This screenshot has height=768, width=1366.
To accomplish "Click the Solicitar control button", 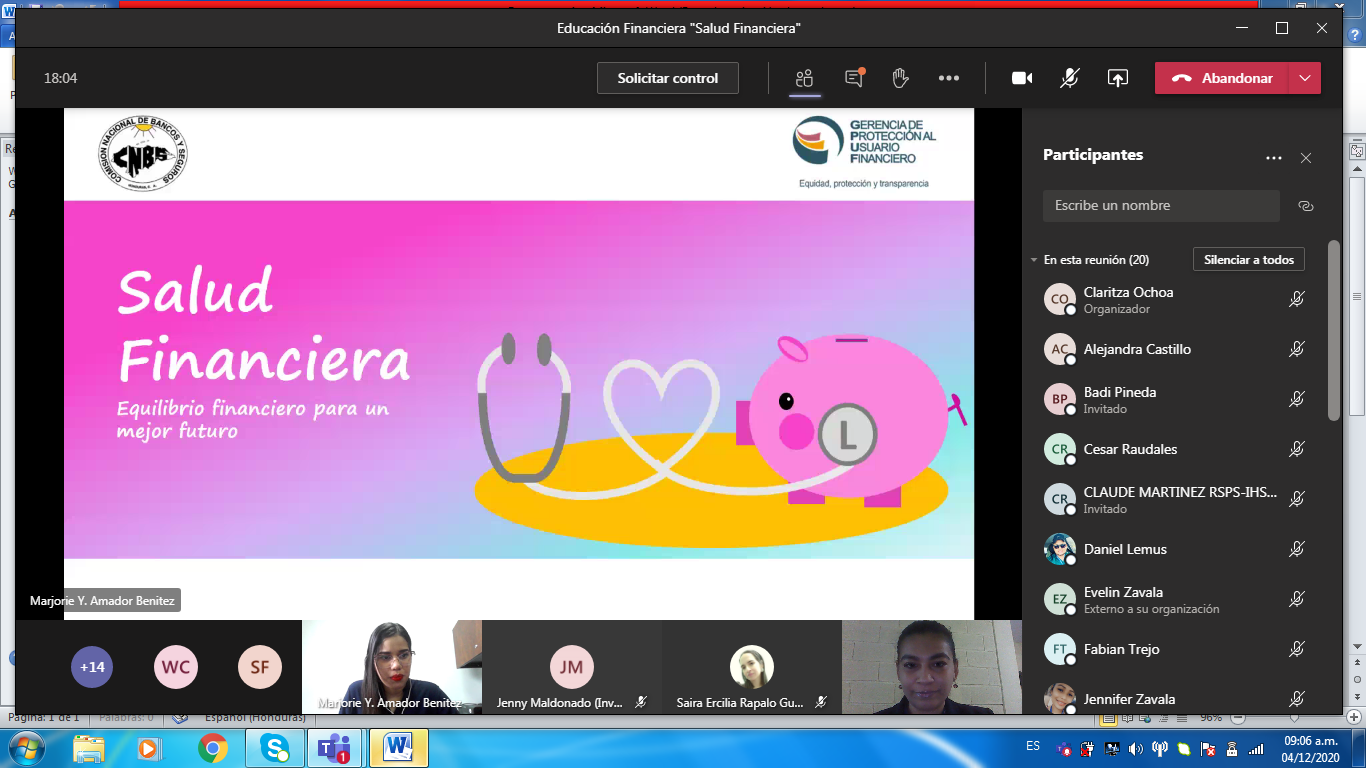I will [x=667, y=78].
